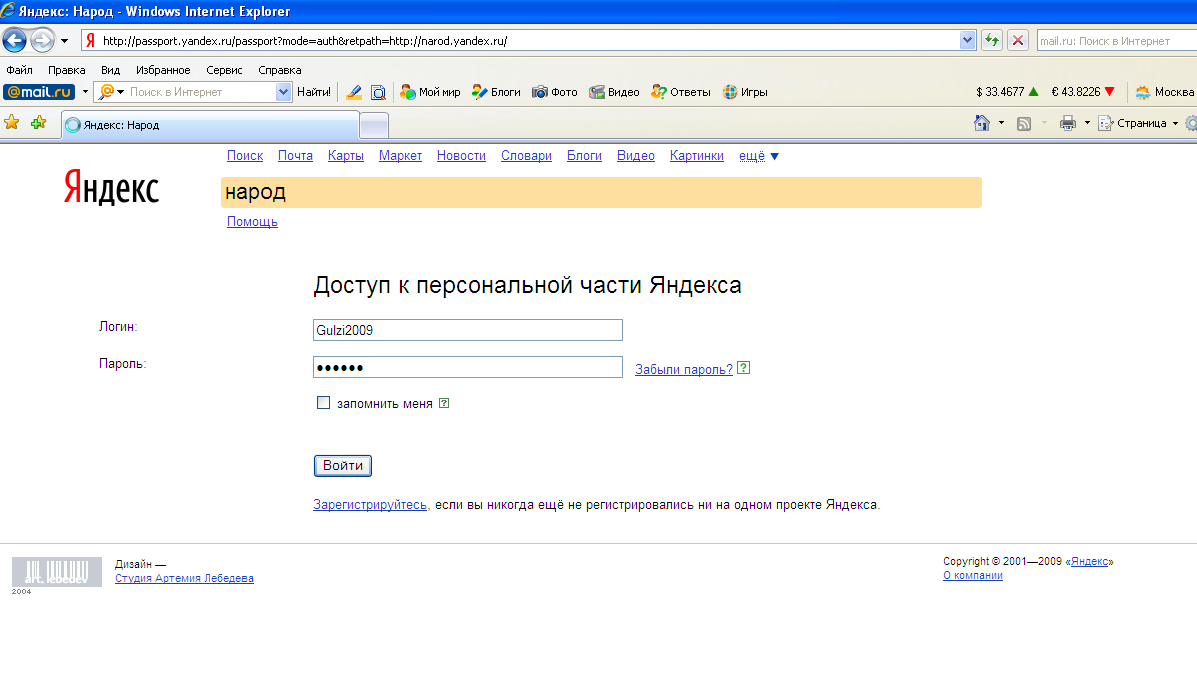The width and height of the screenshot is (1197, 682).
Task: Click the Home icon in command bar
Action: click(982, 123)
